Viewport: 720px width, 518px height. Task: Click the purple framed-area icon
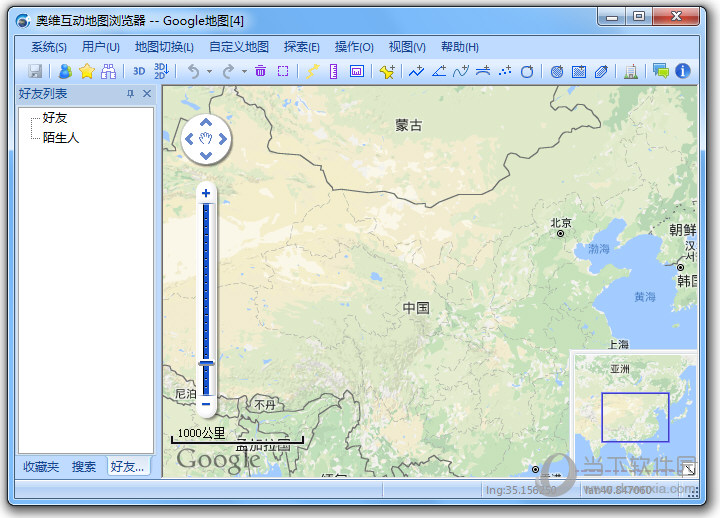coord(357,71)
